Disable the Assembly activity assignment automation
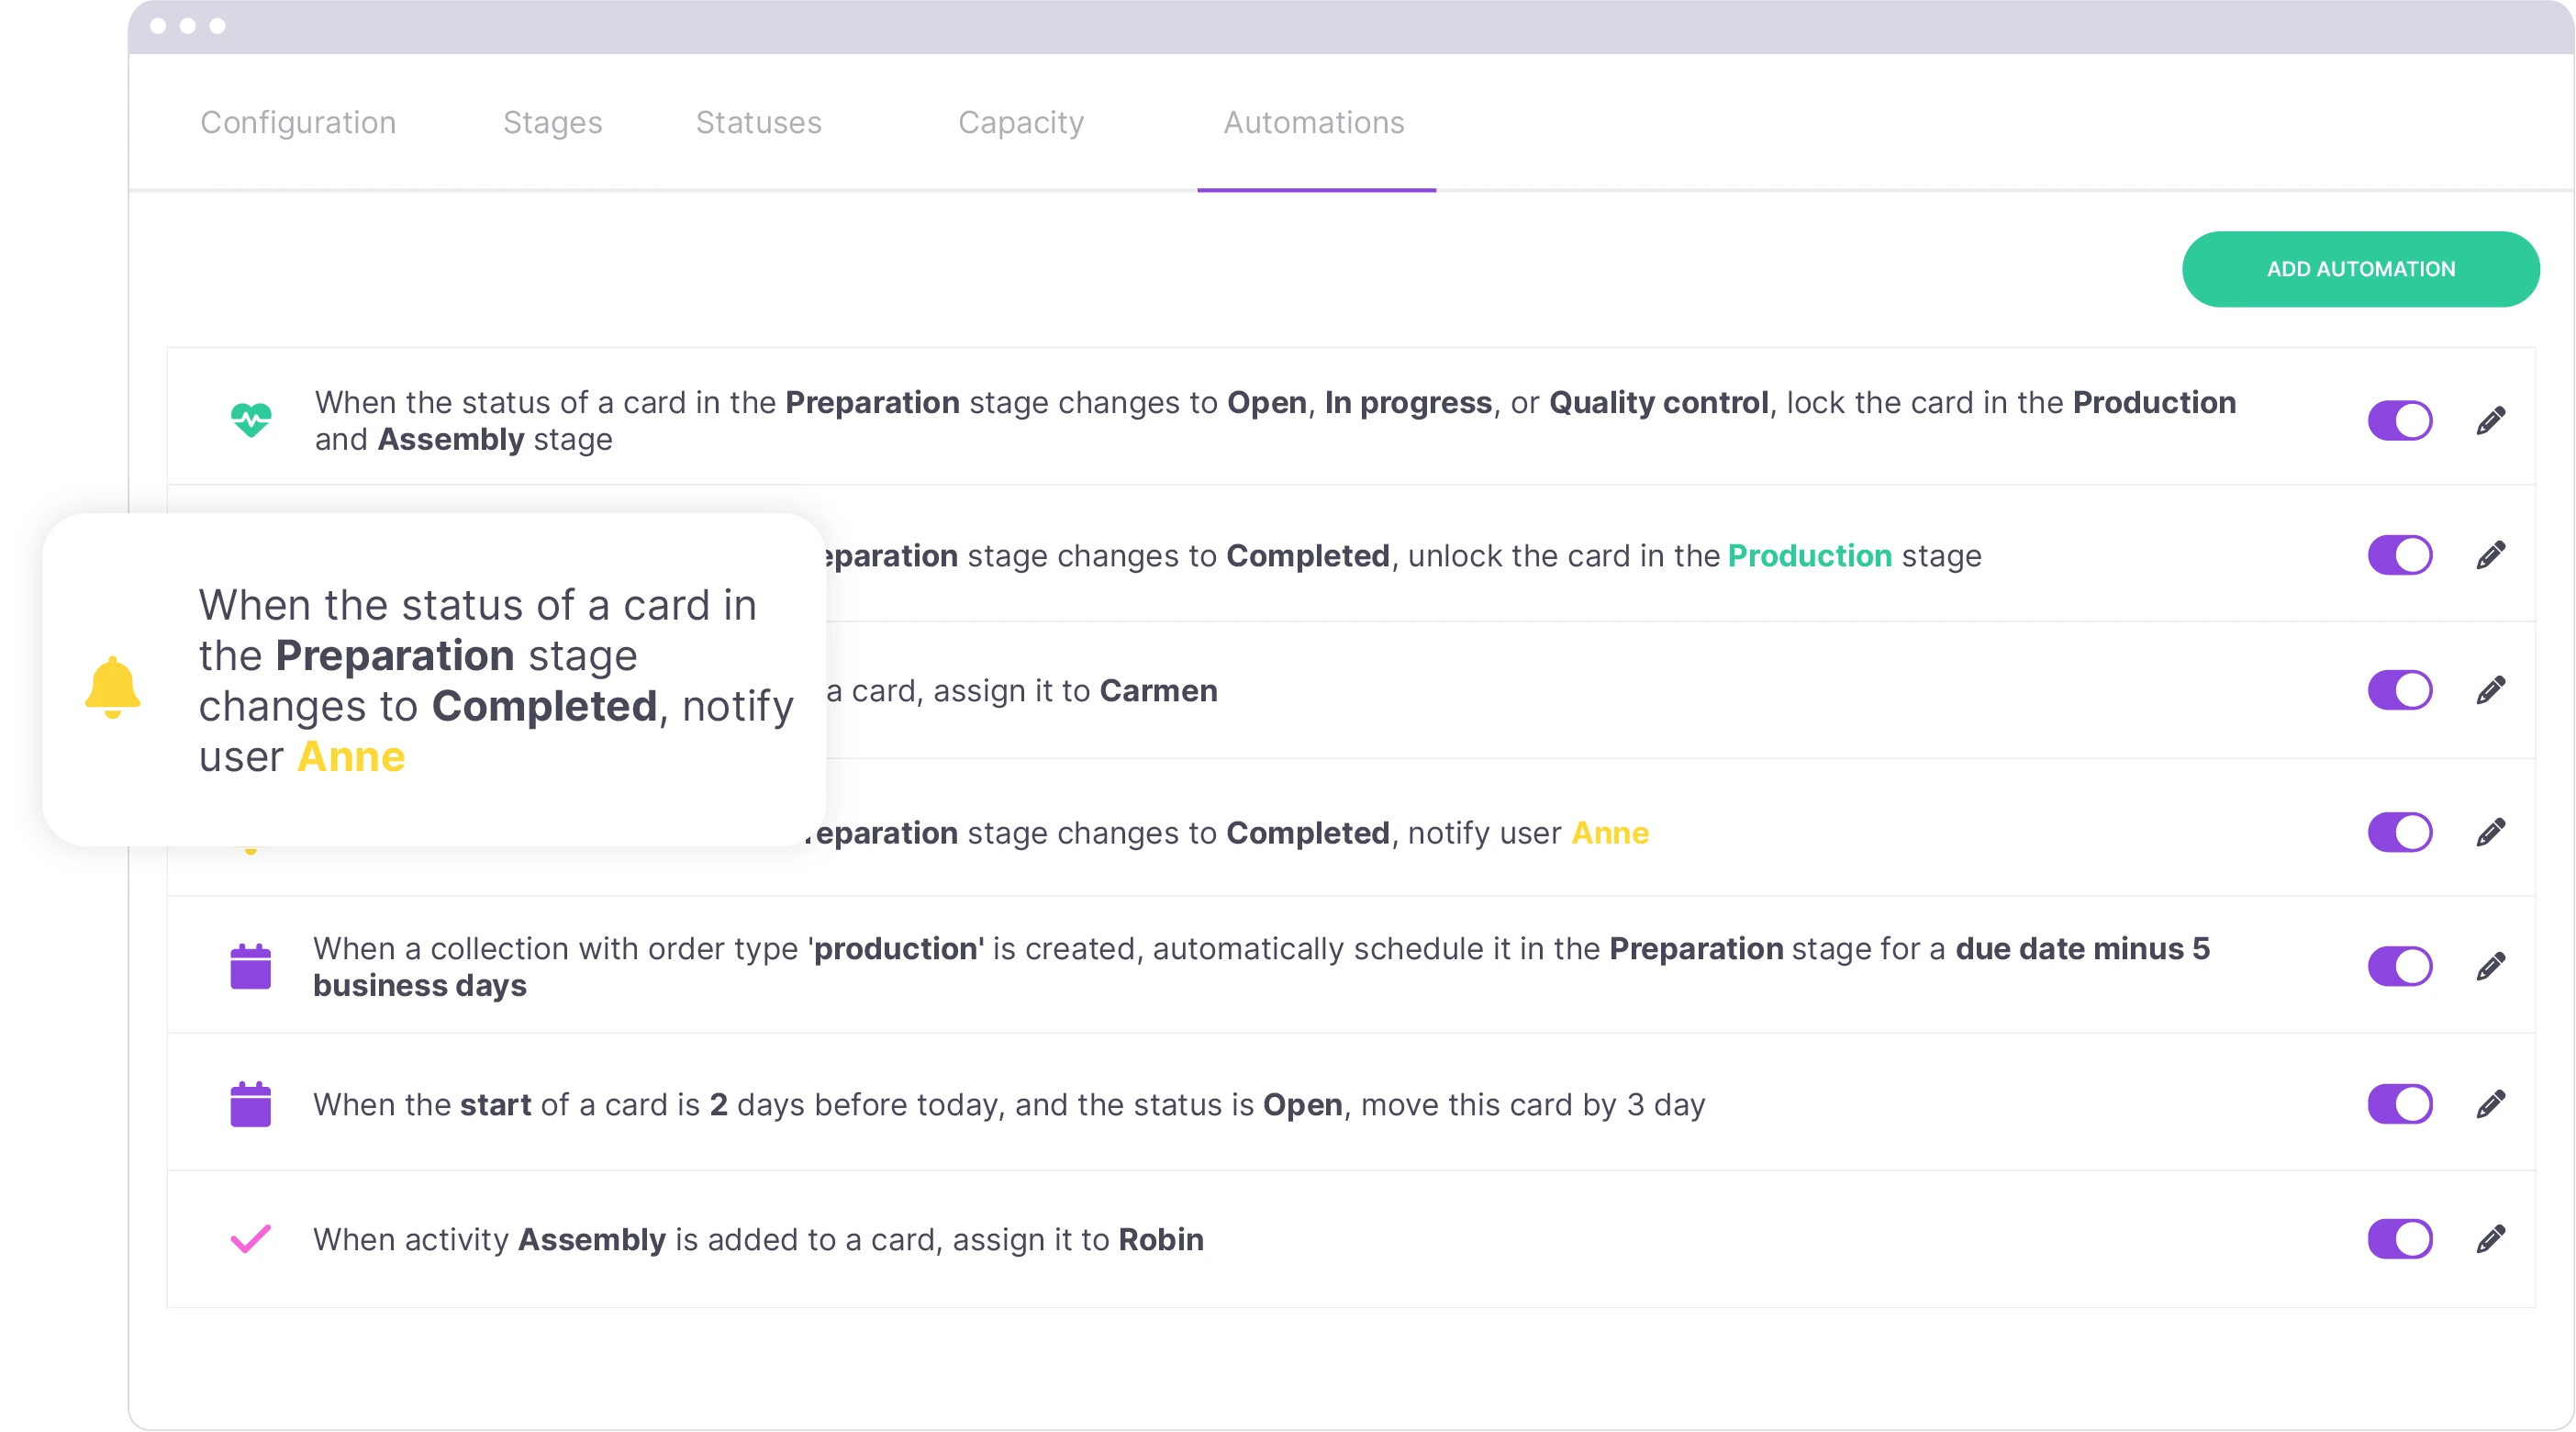This screenshot has width=2576, height=1432. (x=2402, y=1238)
